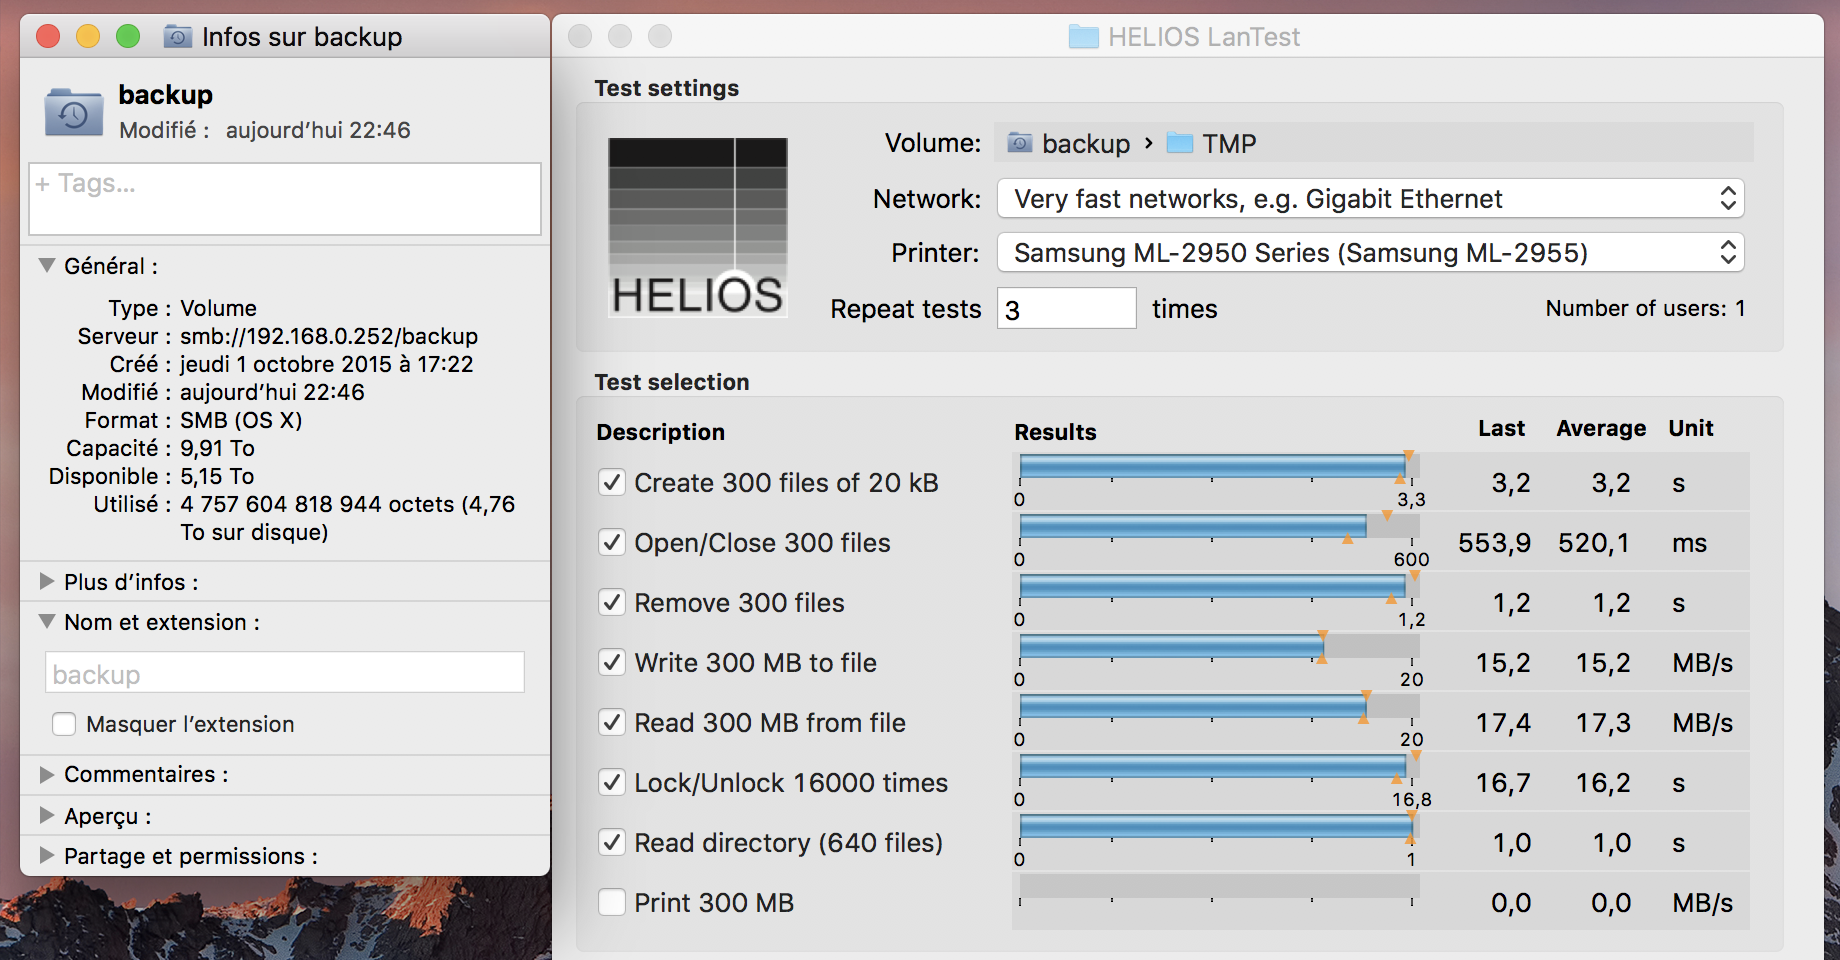Expand the Aperçu section
1840x960 pixels.
pyautogui.click(x=46, y=815)
